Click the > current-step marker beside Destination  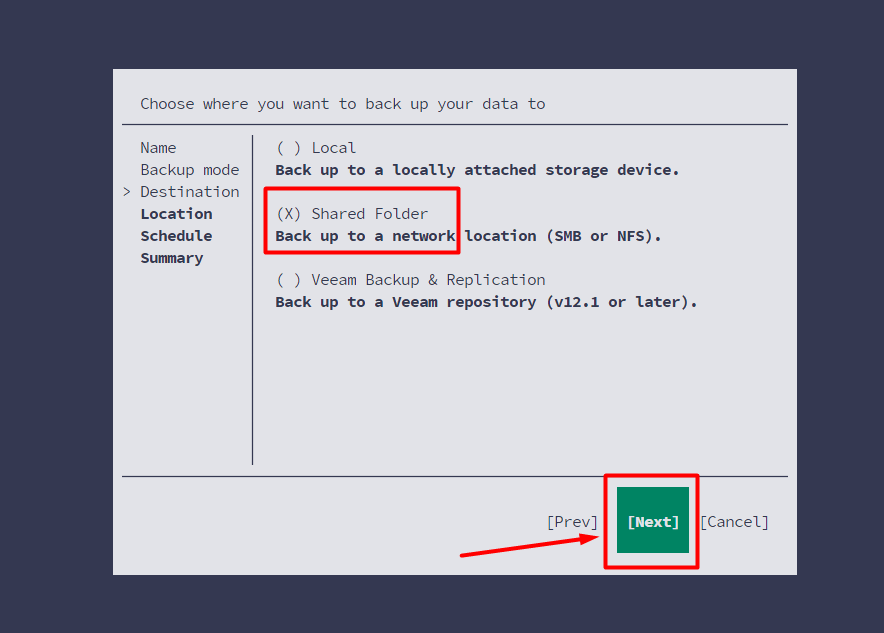(127, 192)
